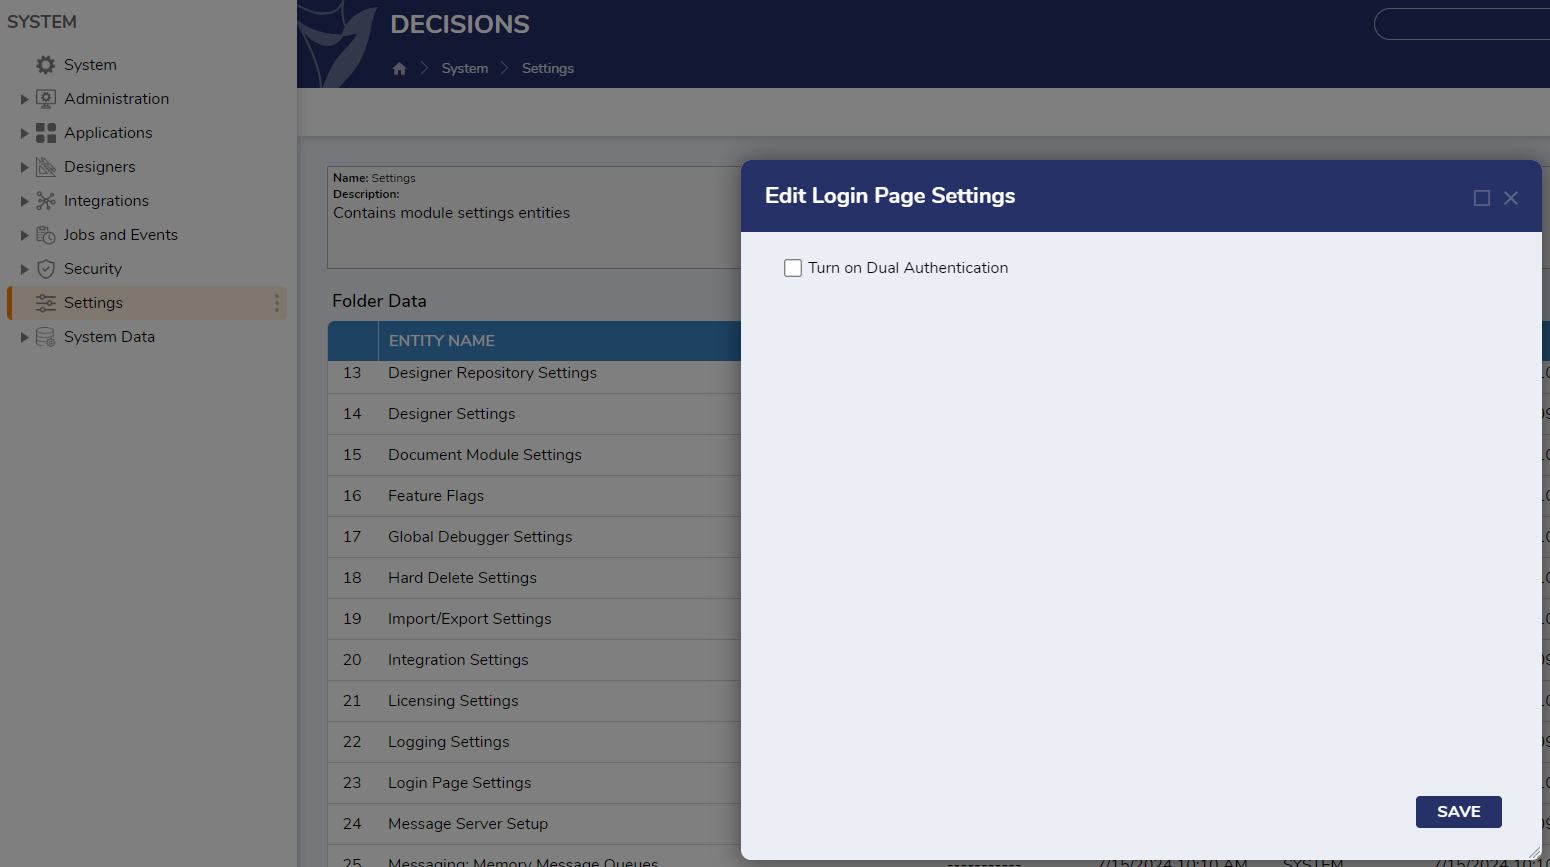The width and height of the screenshot is (1550, 867).
Task: Expand the System Data tree arrow
Action: point(24,337)
